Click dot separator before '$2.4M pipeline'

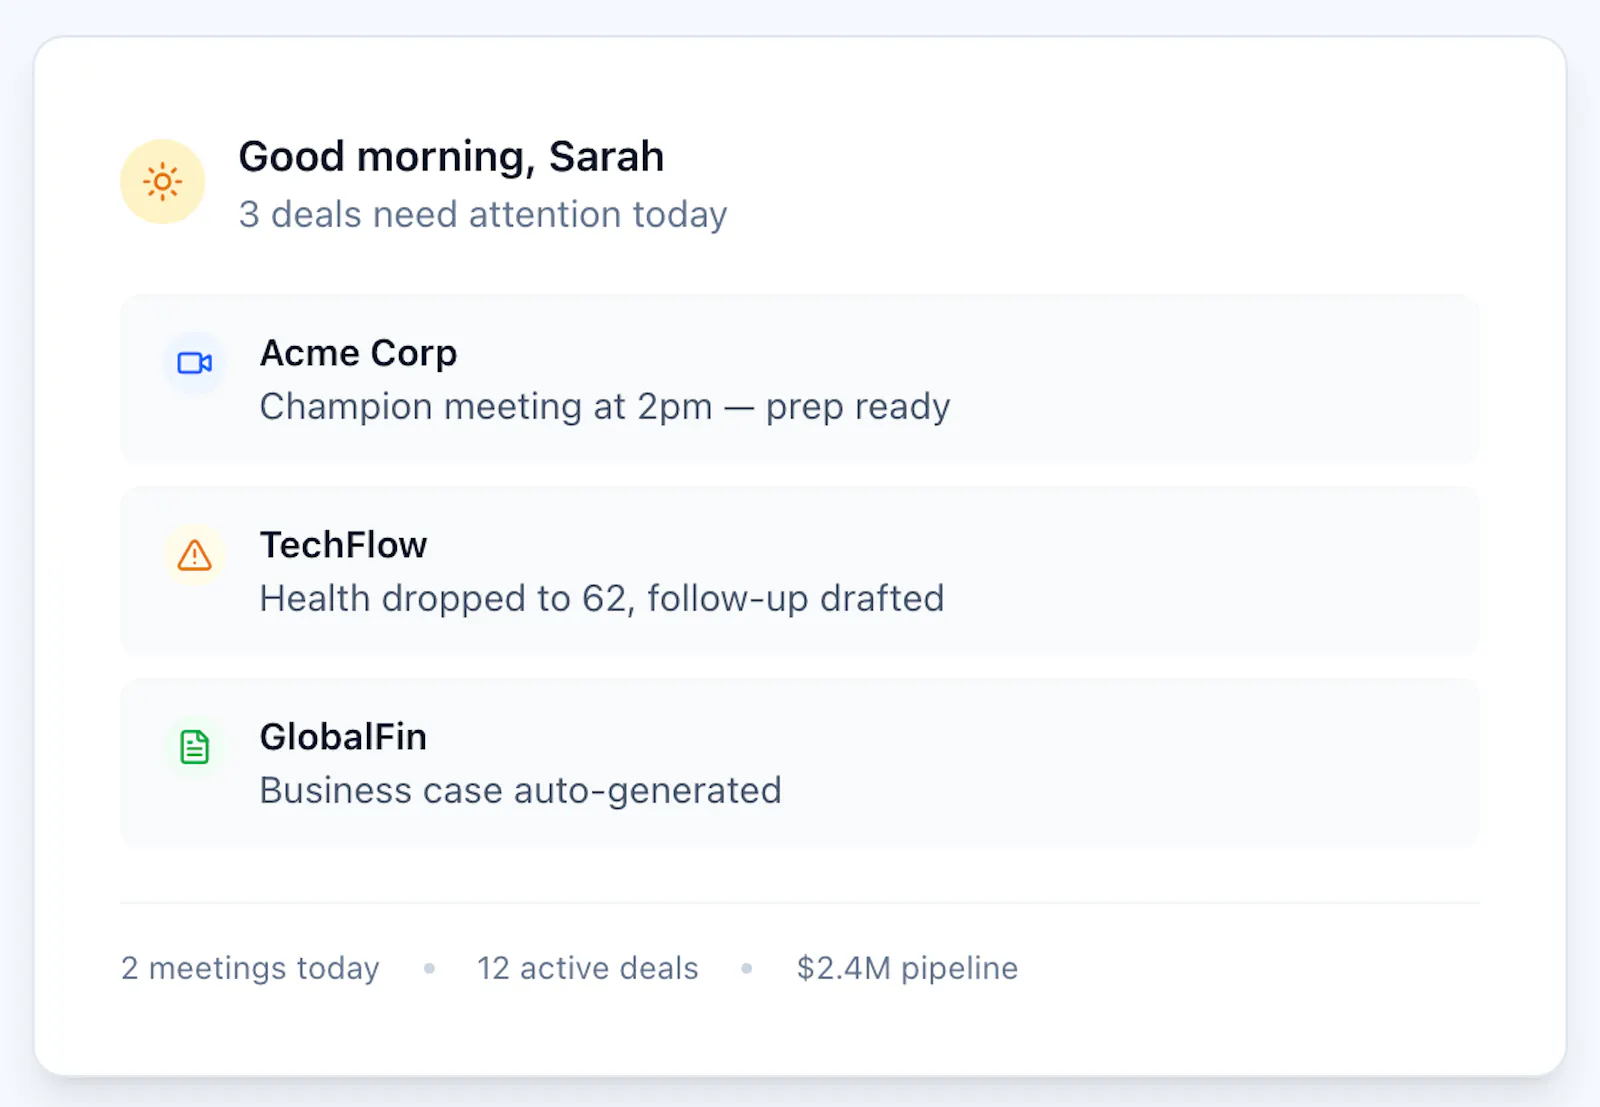[x=747, y=968]
